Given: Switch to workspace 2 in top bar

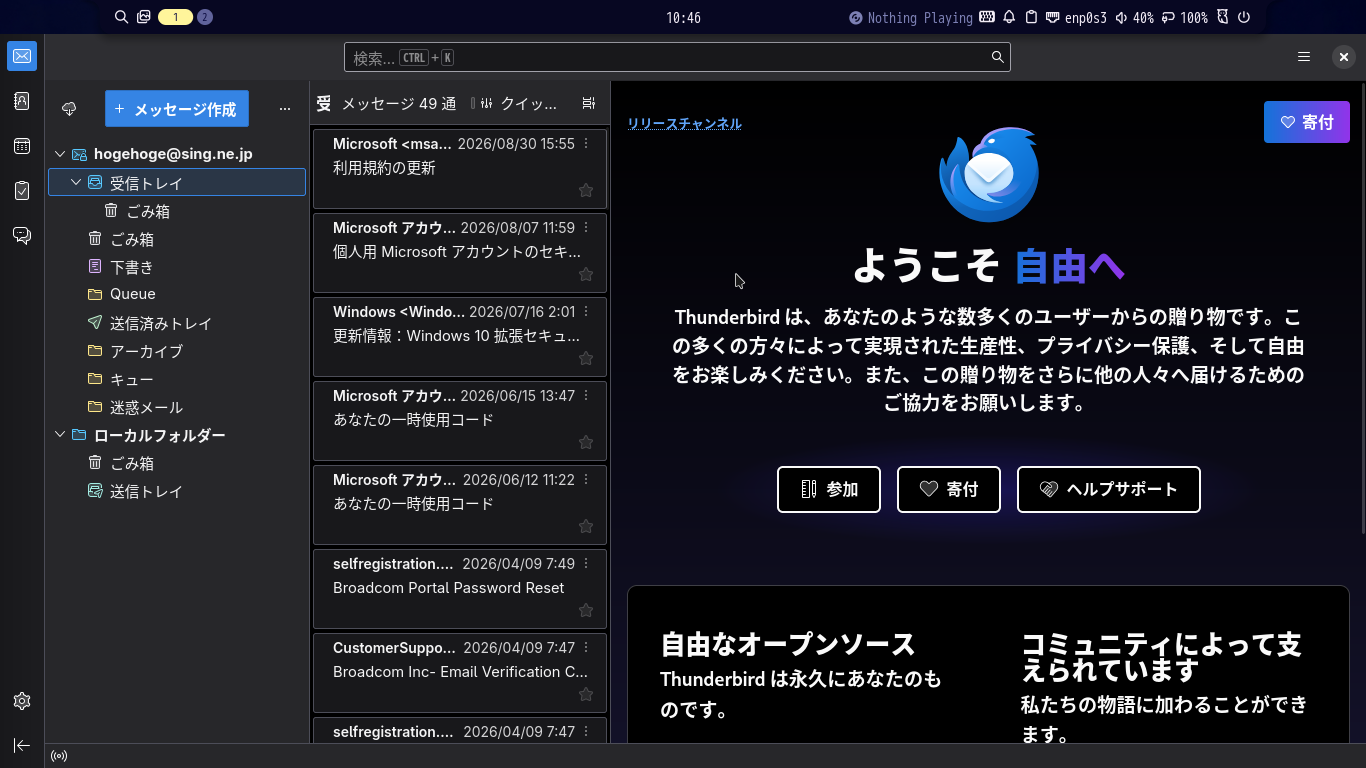Looking at the screenshot, I should click(205, 17).
